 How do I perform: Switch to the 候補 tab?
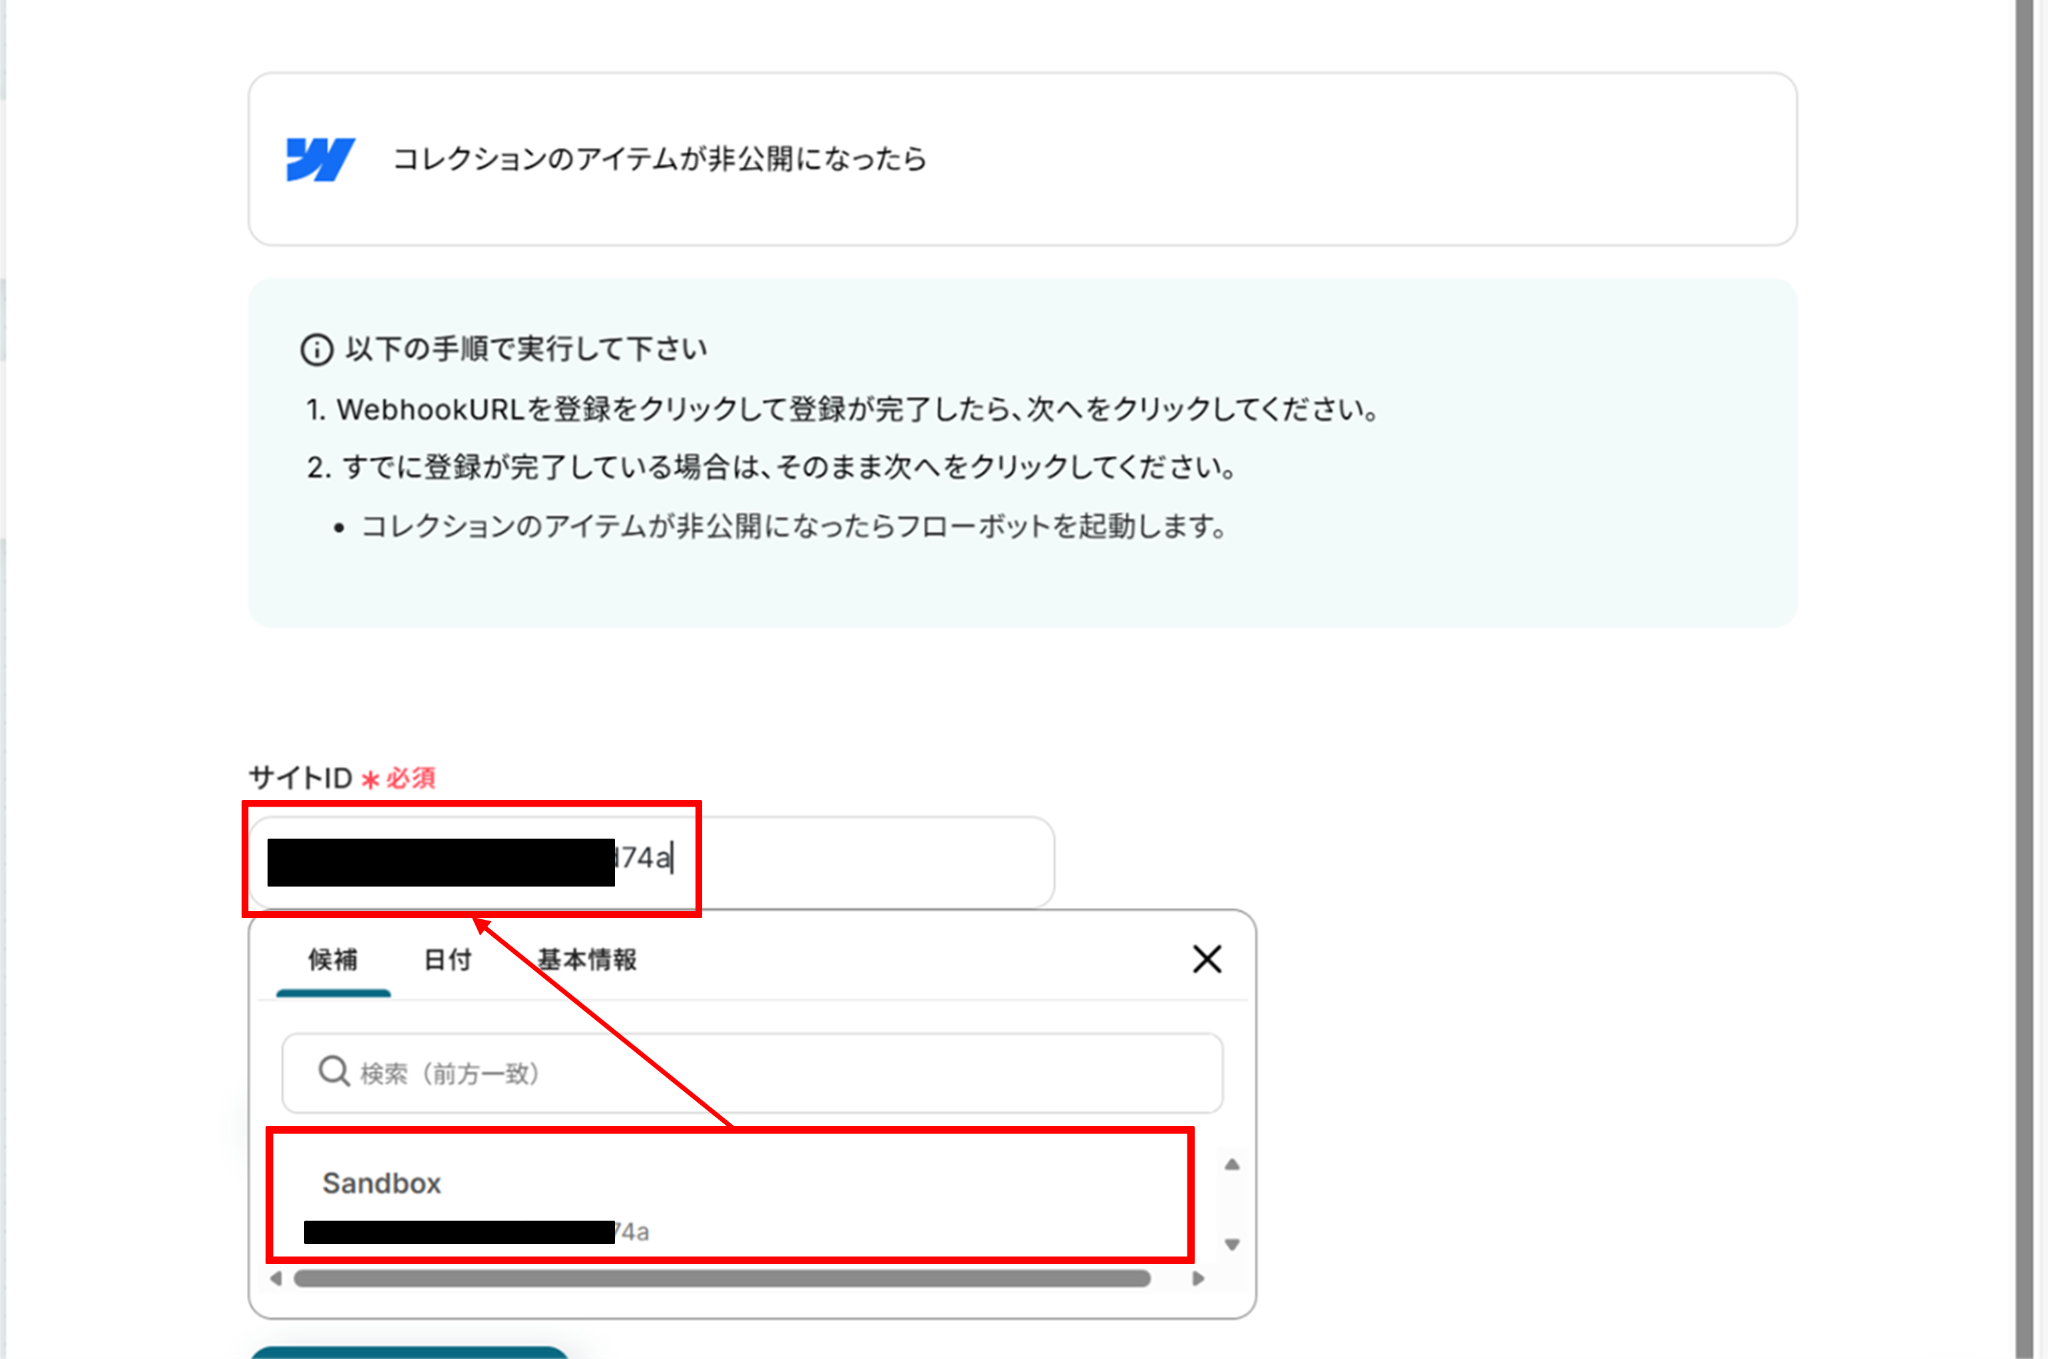click(x=333, y=960)
